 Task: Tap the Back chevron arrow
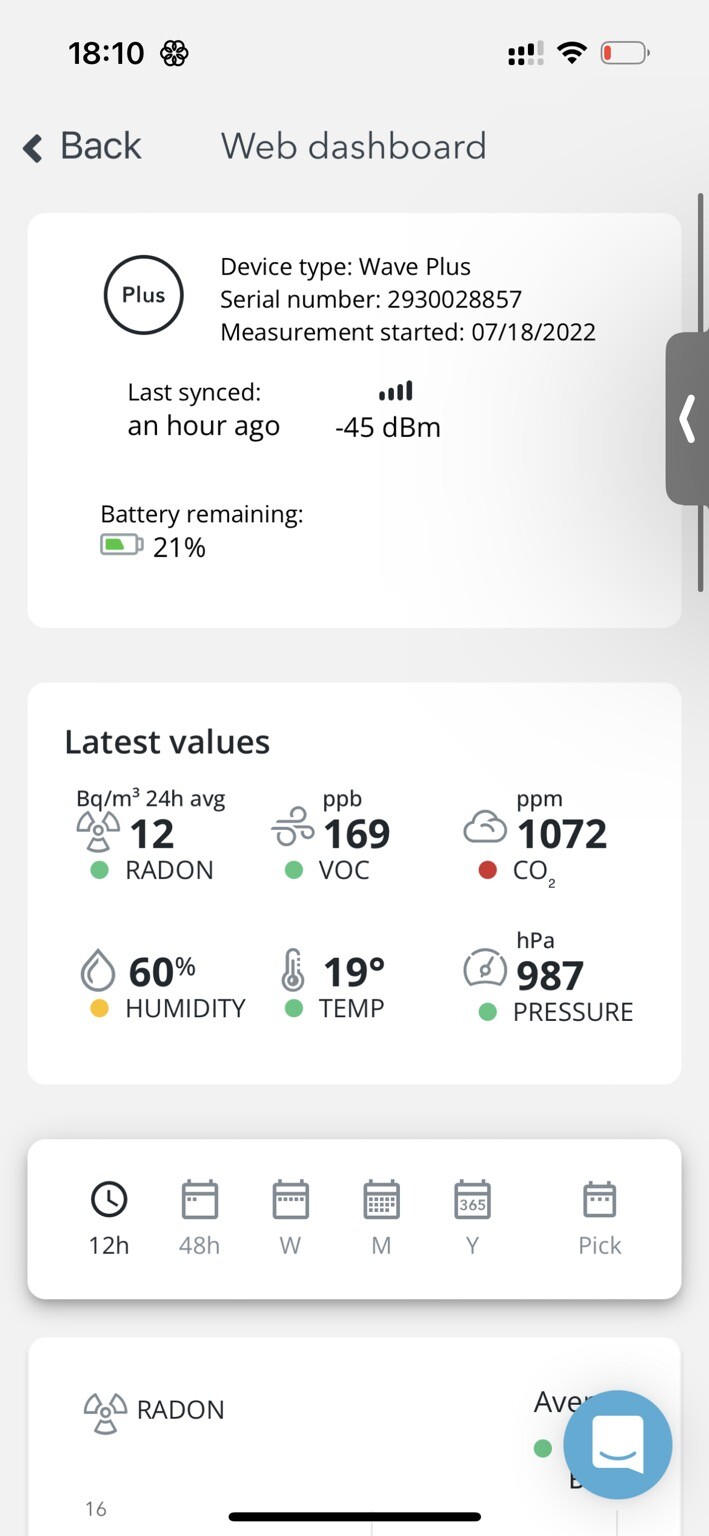(33, 148)
